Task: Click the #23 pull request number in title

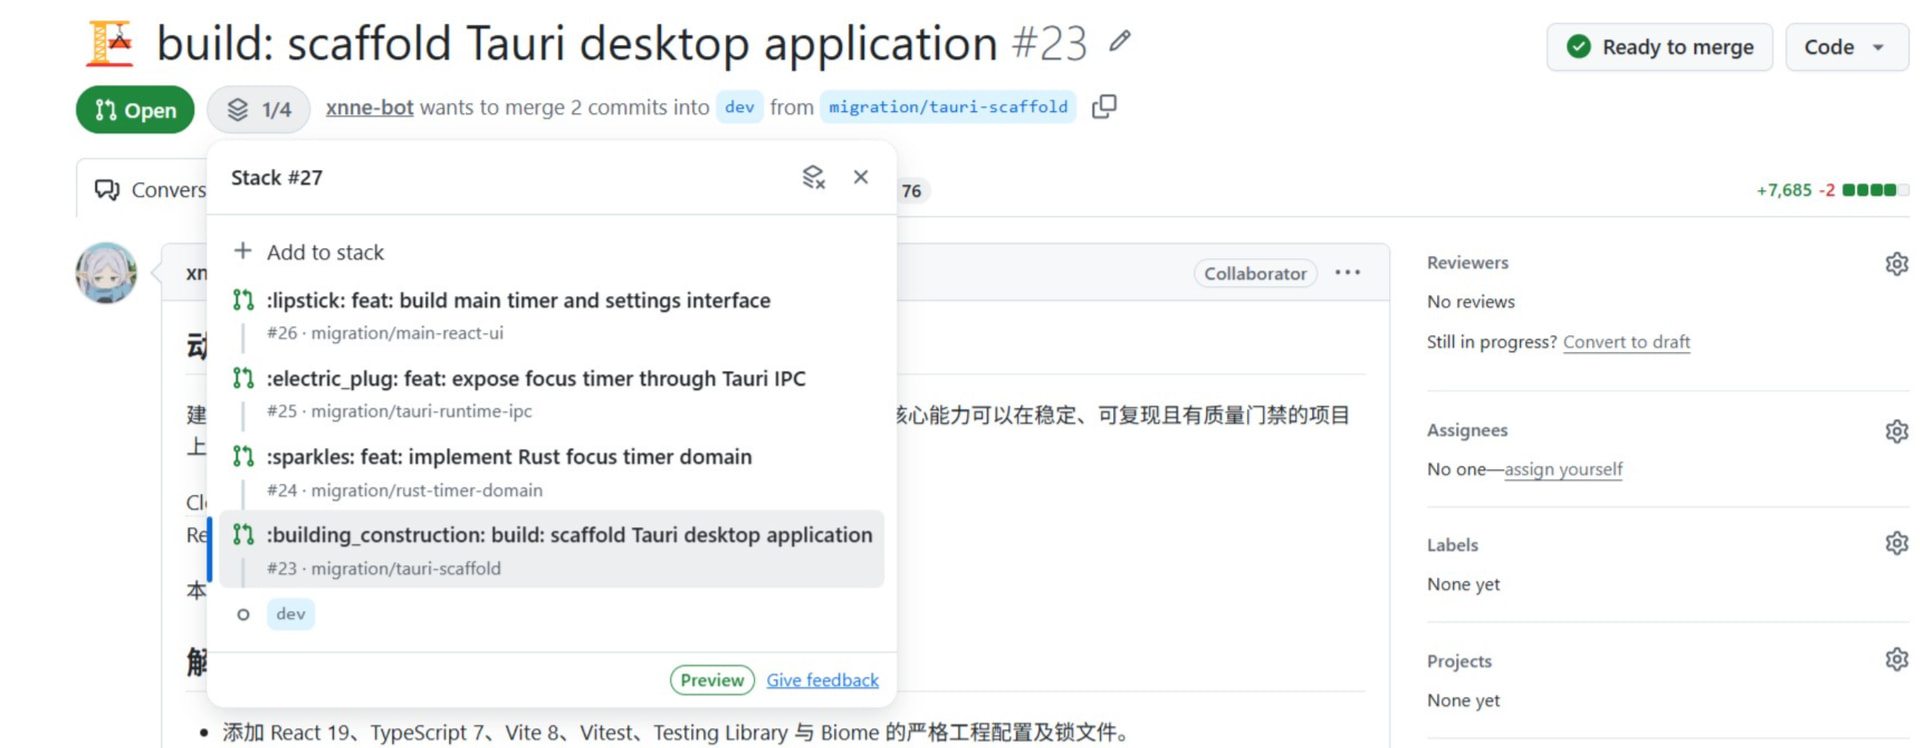Action: click(1049, 43)
